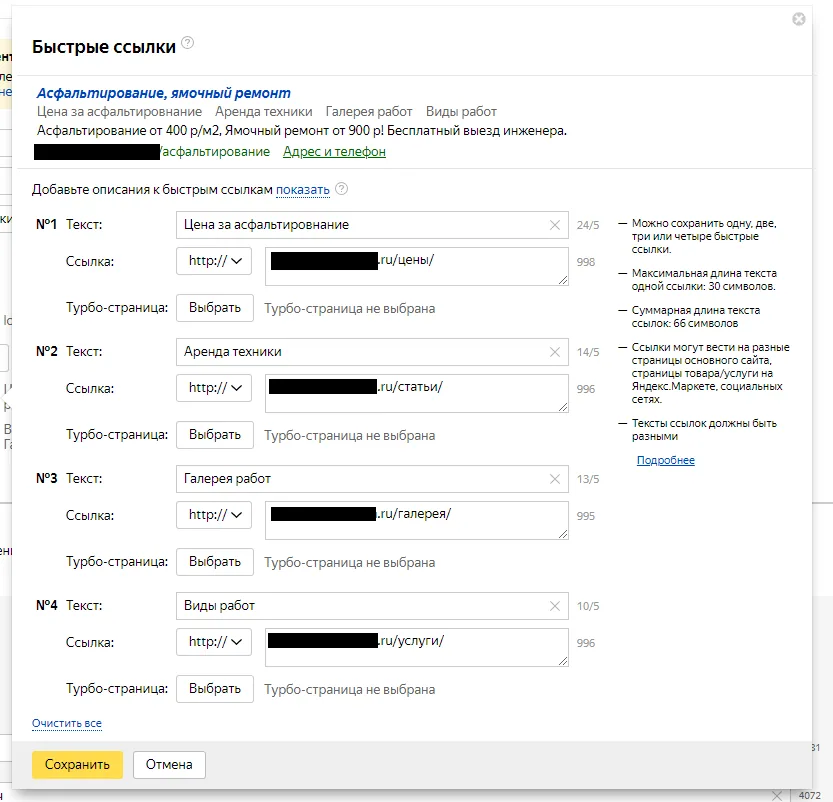Clear text of link №1 Цена за асфальтирование
The width and height of the screenshot is (833, 802).
point(555,225)
